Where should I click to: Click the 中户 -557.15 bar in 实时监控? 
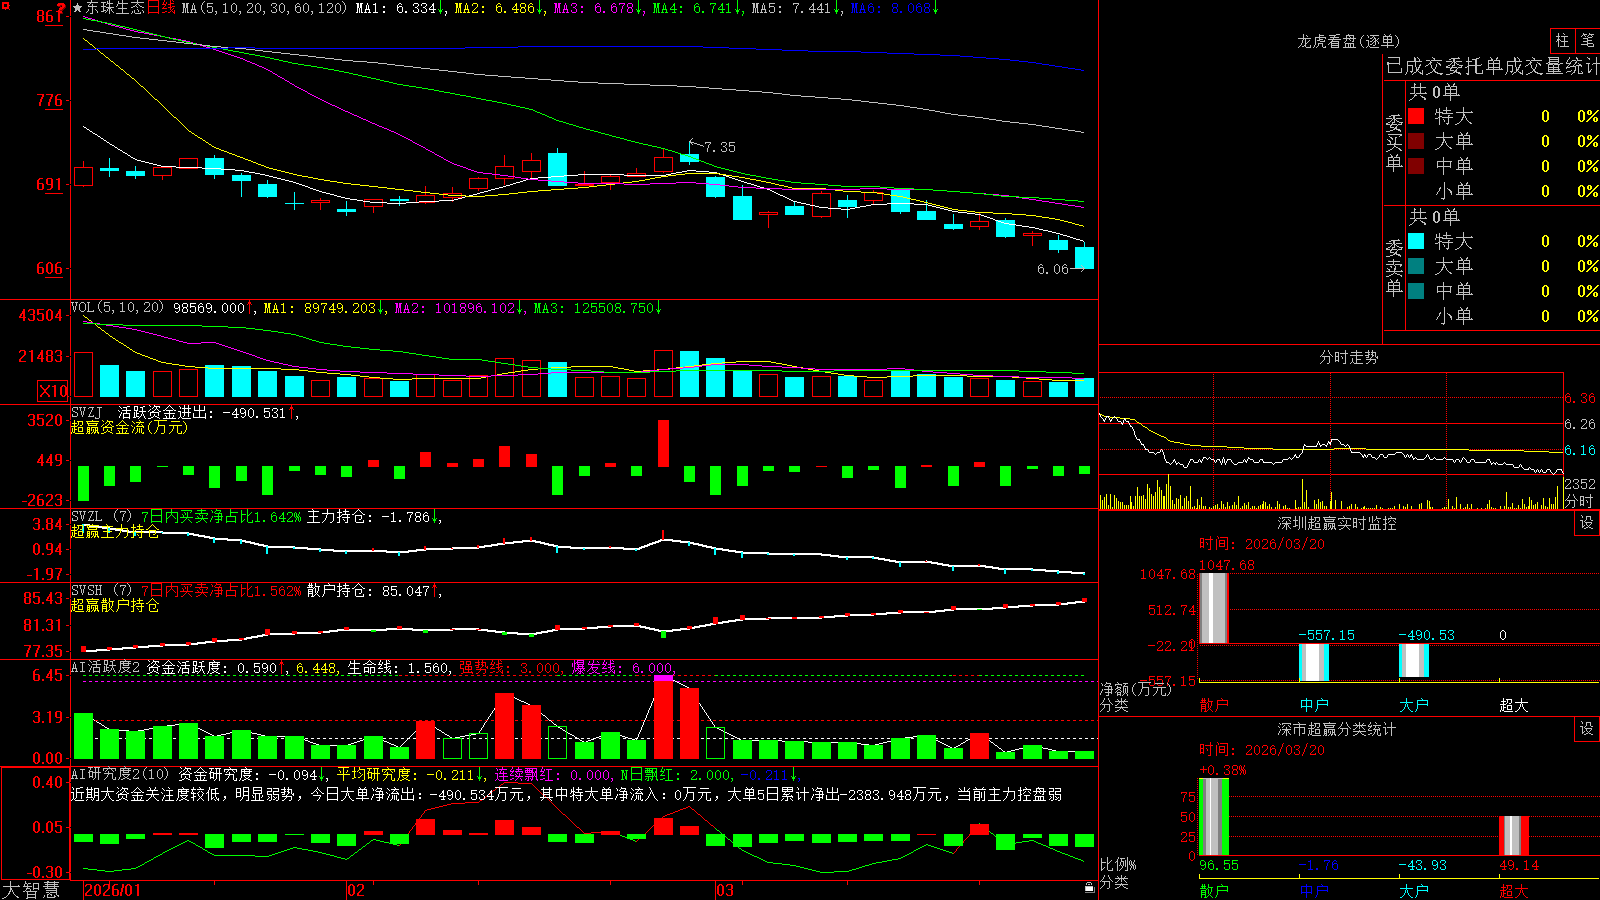[1314, 662]
